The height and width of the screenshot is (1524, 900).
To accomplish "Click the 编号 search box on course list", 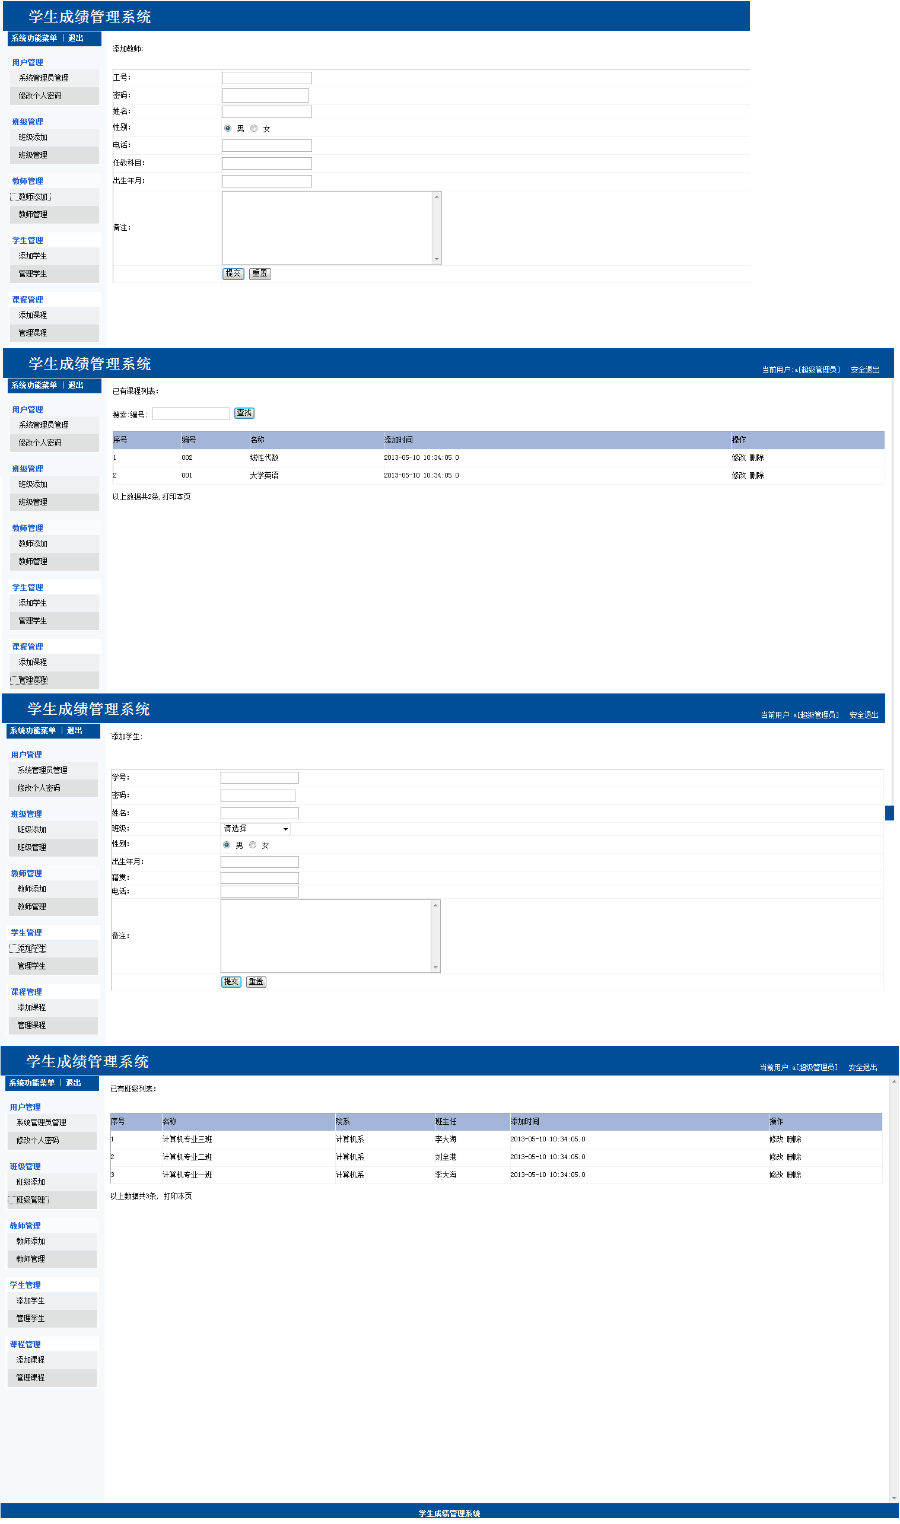I will click(191, 413).
